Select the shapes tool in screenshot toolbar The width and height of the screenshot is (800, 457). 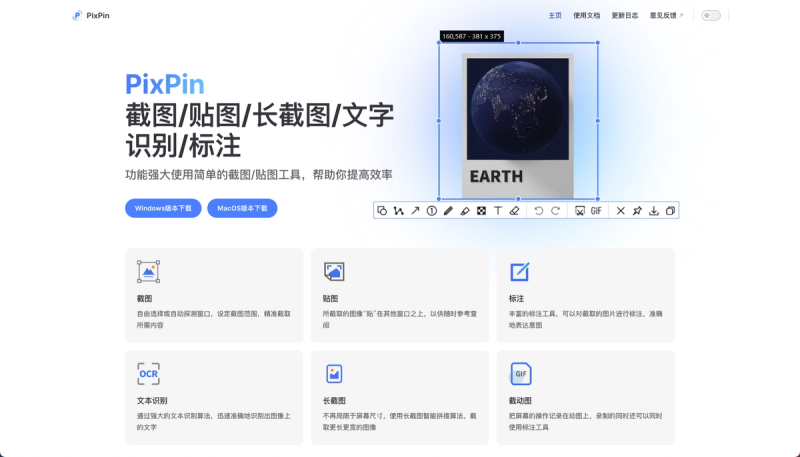pos(382,211)
